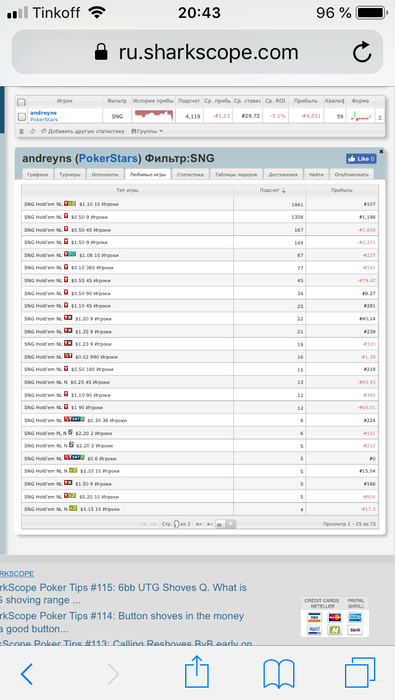Click the Neteller payment icon

335,630
